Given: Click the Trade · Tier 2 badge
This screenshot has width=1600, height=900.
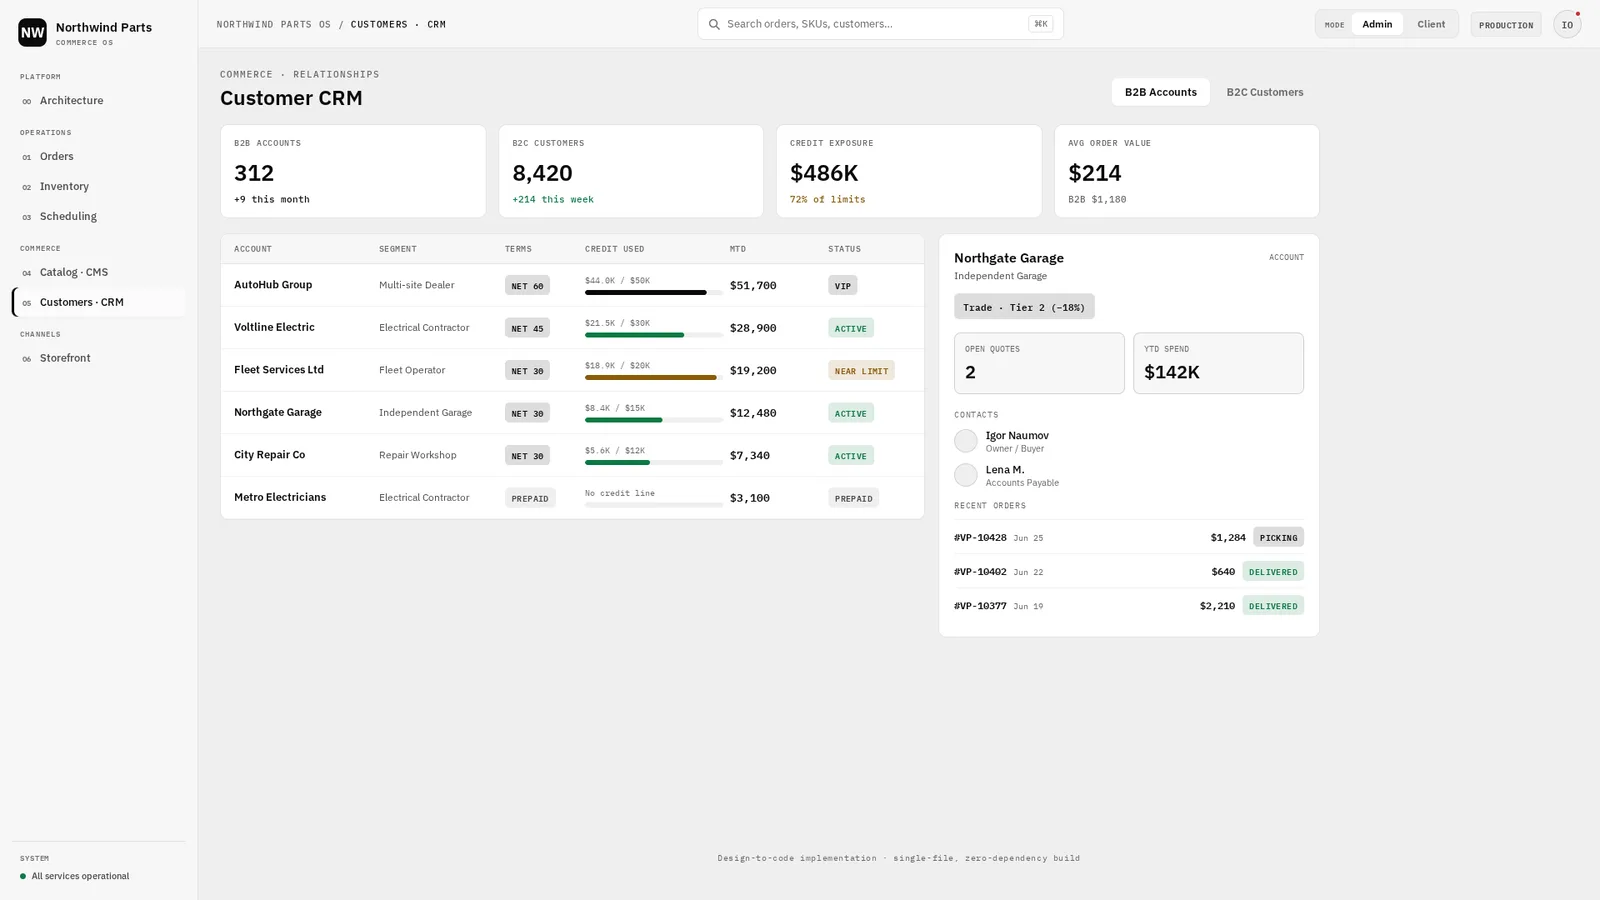Looking at the screenshot, I should tap(1024, 307).
